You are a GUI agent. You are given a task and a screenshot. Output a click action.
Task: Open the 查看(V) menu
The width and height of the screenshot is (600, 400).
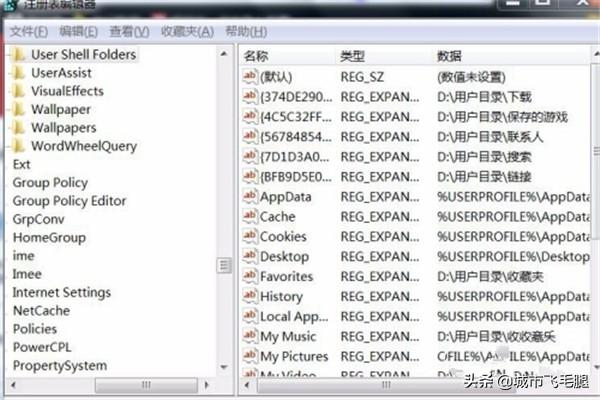click(129, 32)
